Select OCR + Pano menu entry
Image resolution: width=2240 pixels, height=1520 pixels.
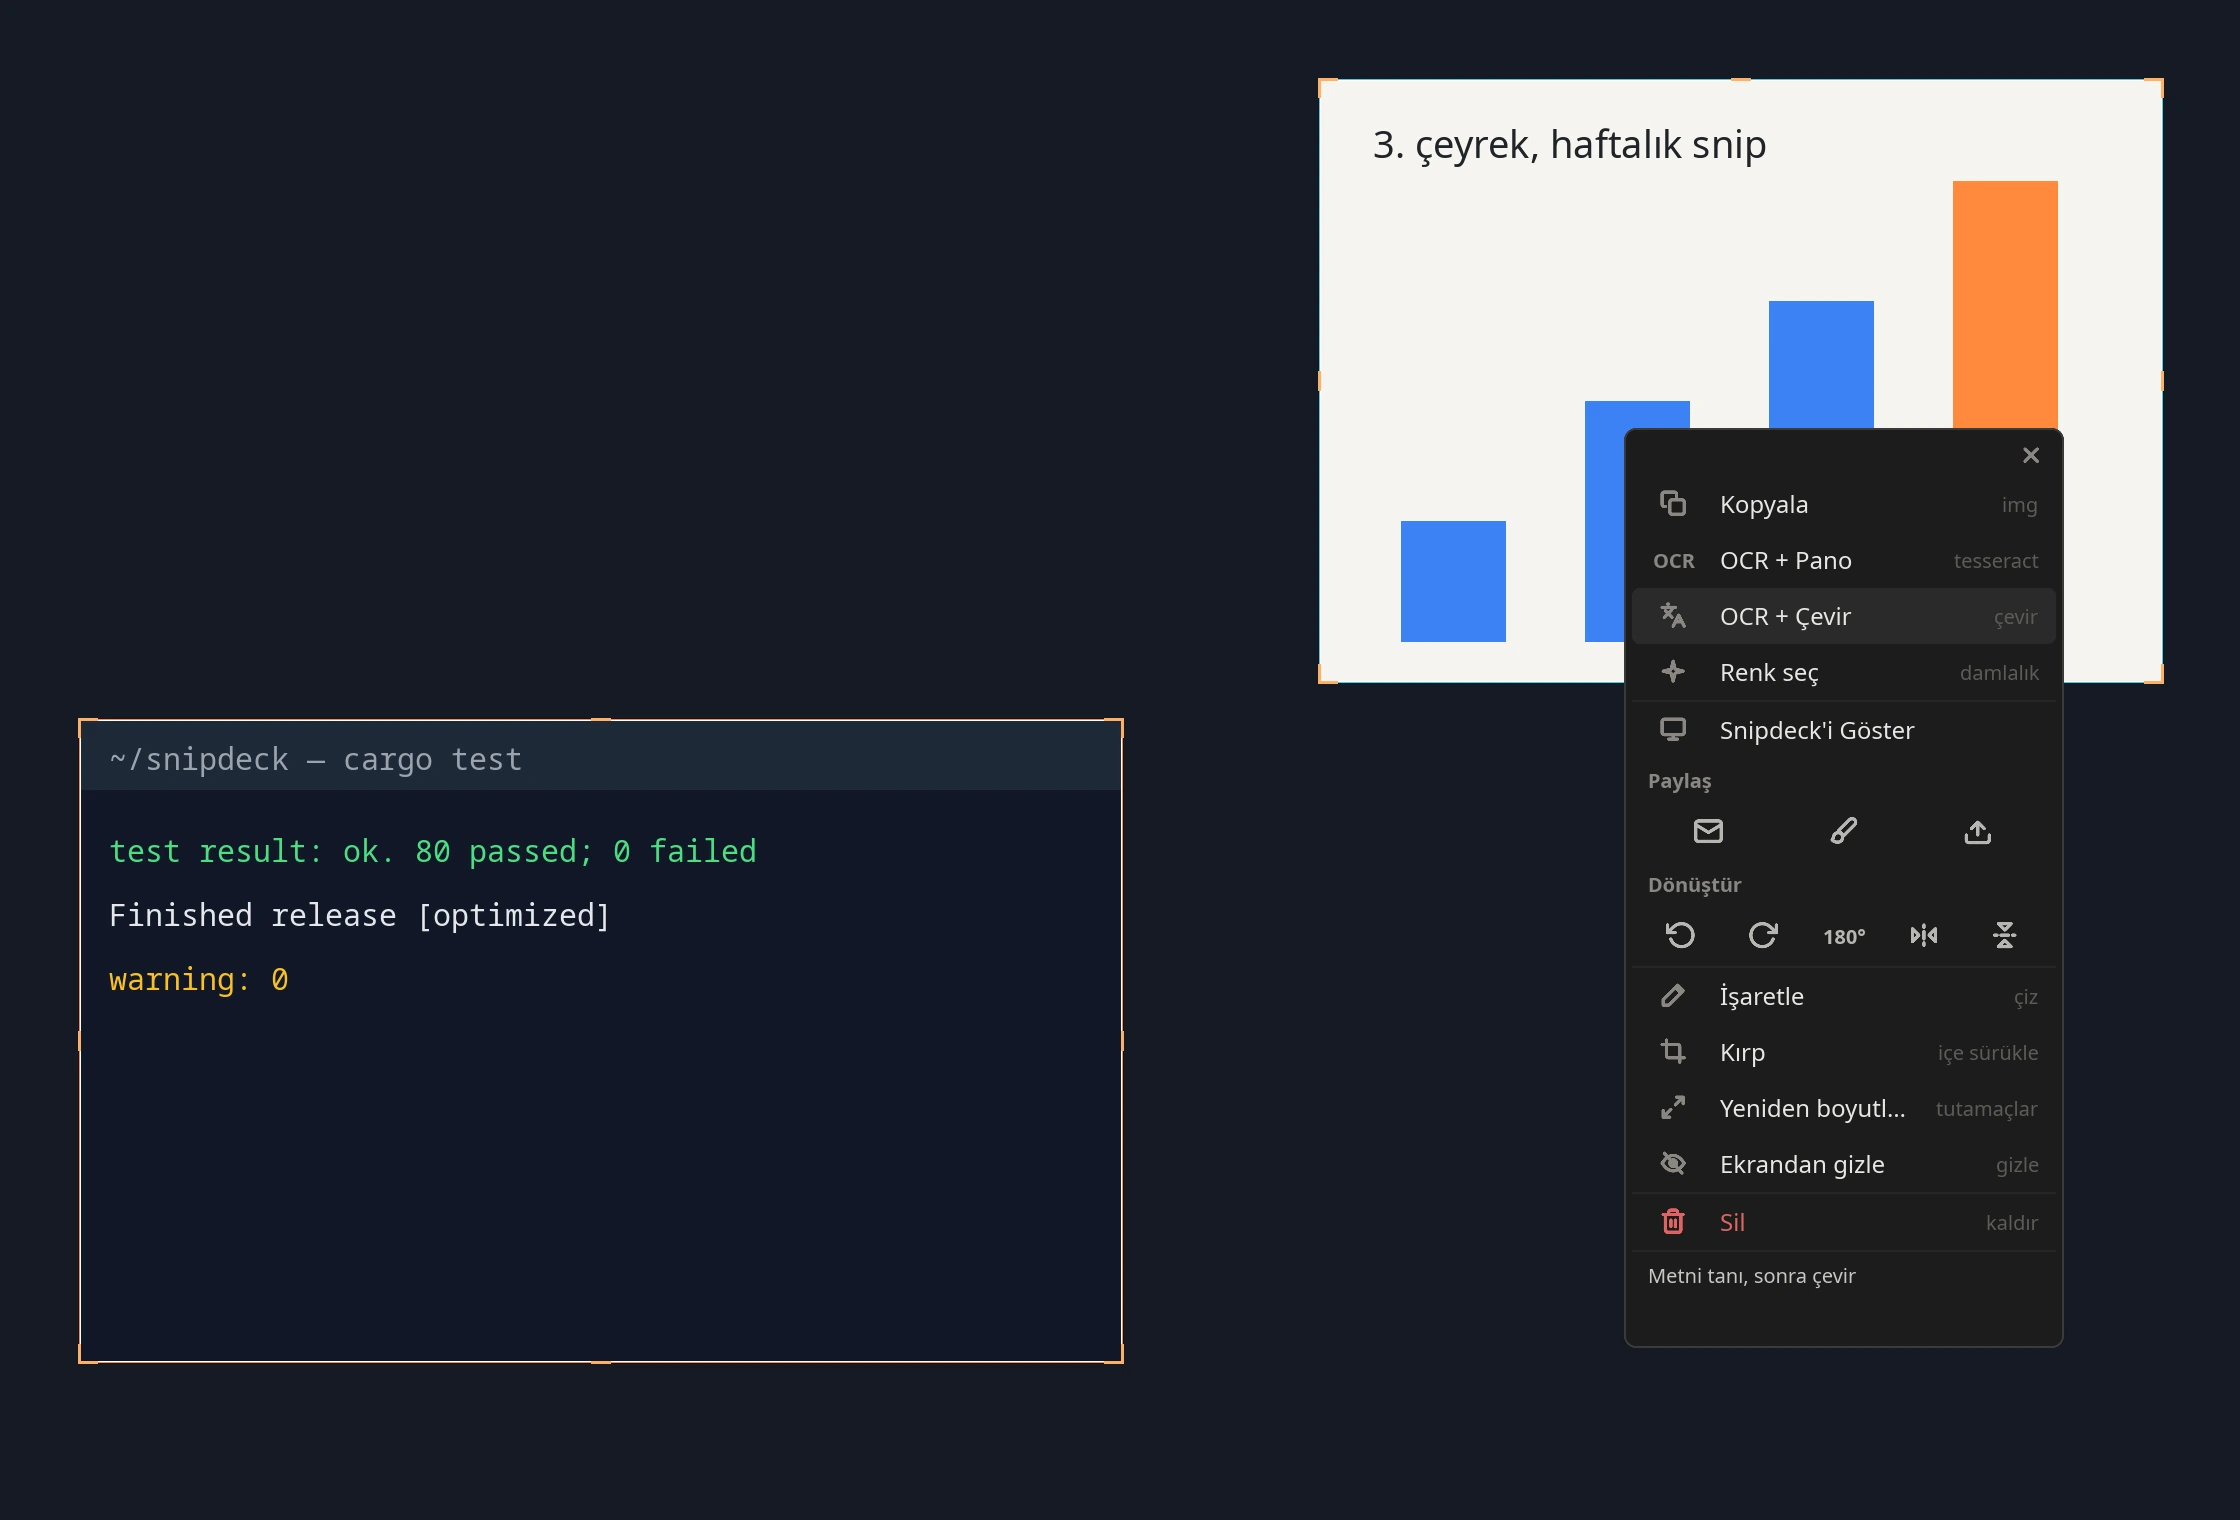coord(1843,560)
